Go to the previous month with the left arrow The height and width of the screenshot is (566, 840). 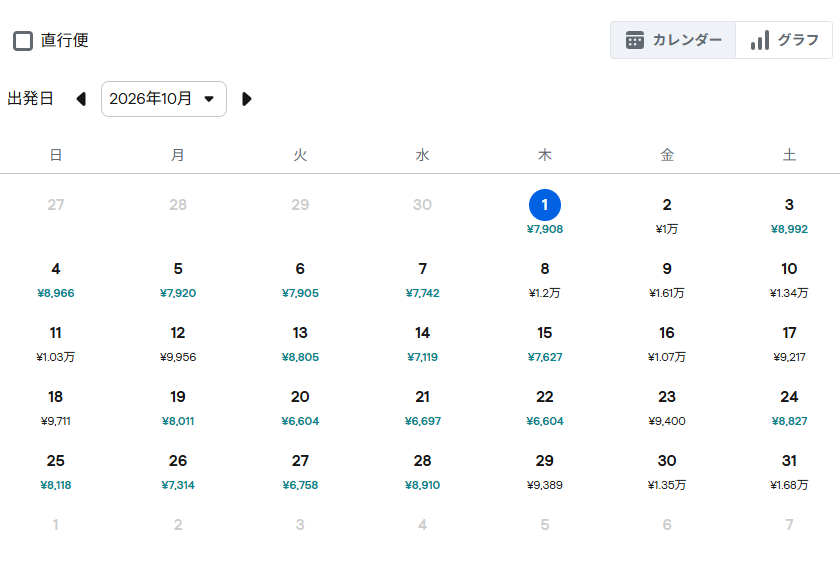click(x=81, y=99)
